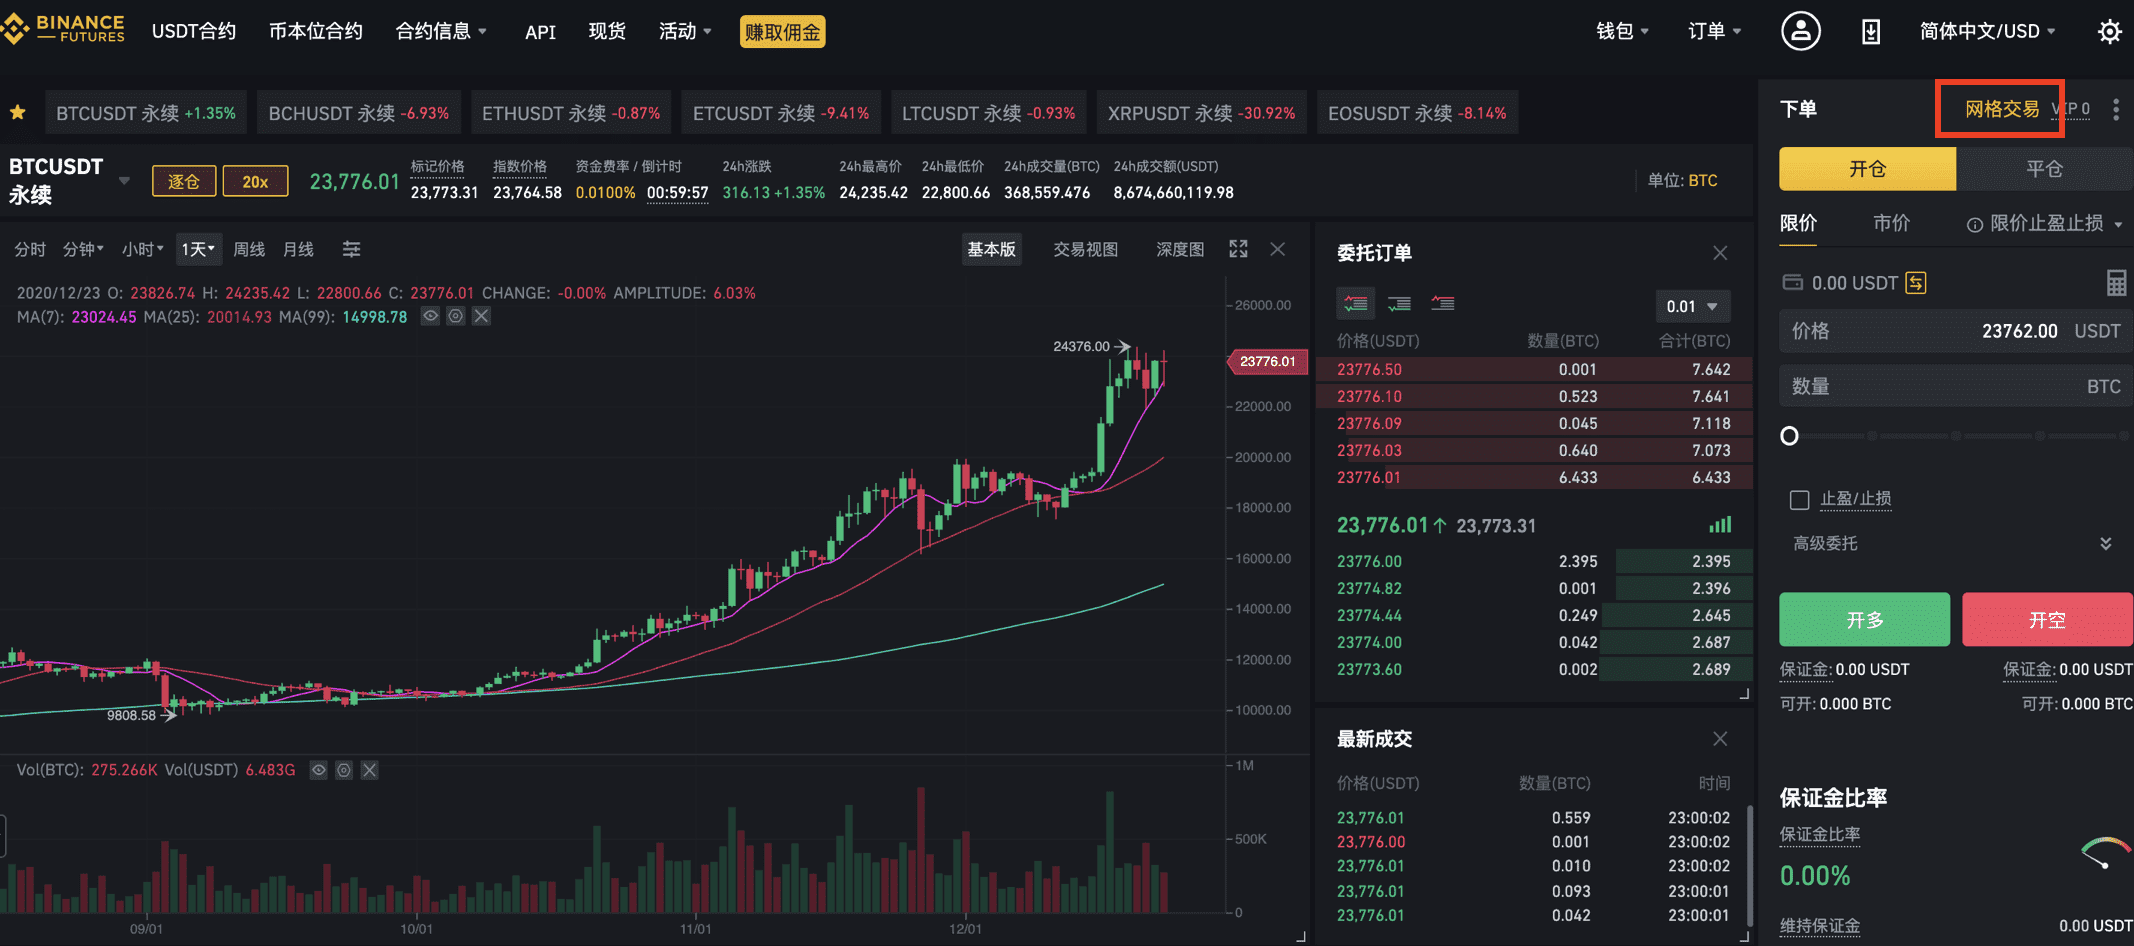The height and width of the screenshot is (946, 2134).
Task: Open the 币本位合约 menu item
Action: click(x=315, y=31)
